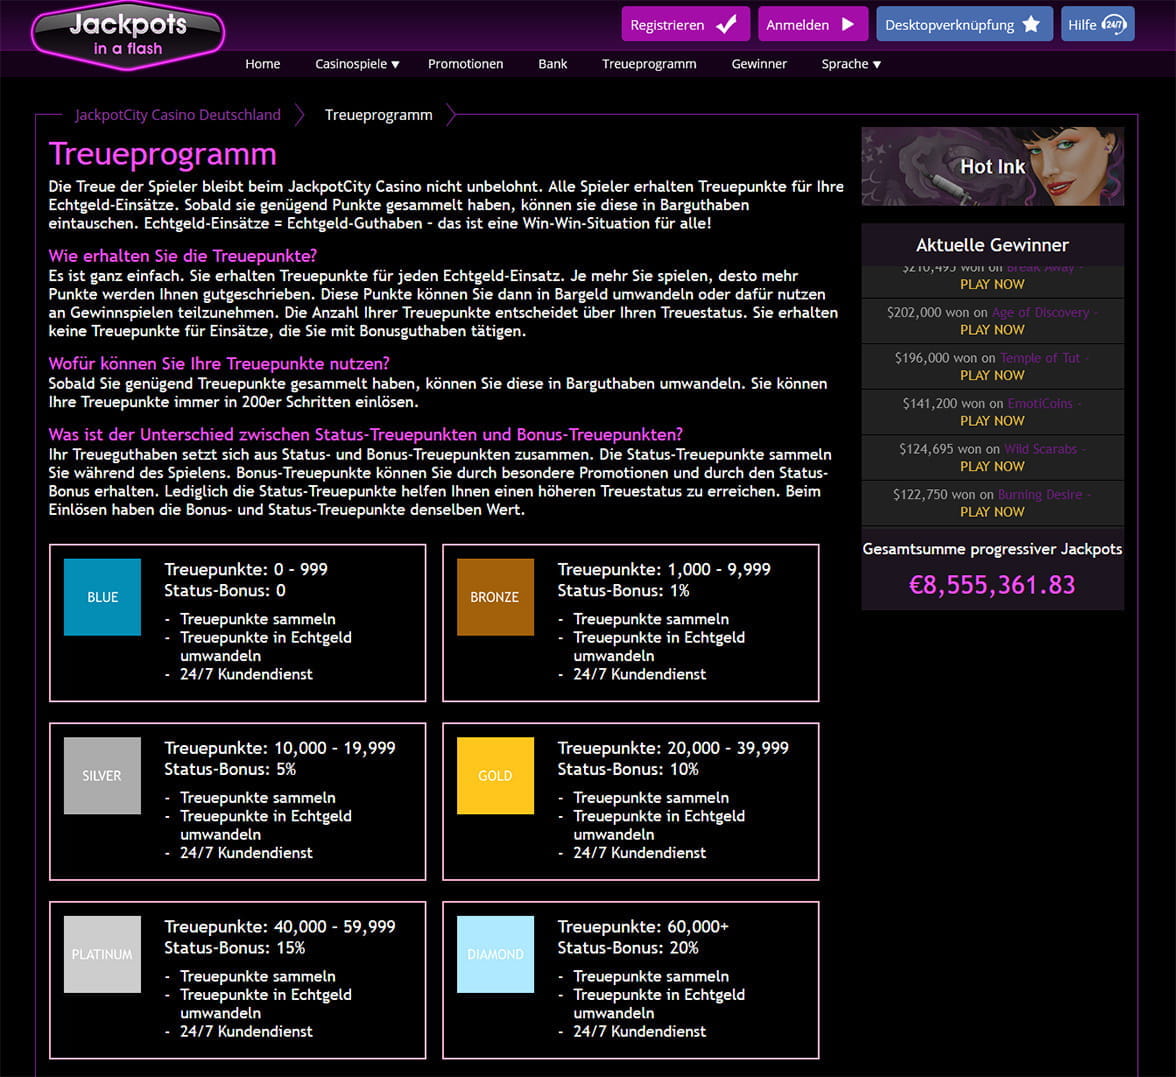The width and height of the screenshot is (1176, 1077).
Task: Open the Promotionen page
Action: tap(465, 64)
